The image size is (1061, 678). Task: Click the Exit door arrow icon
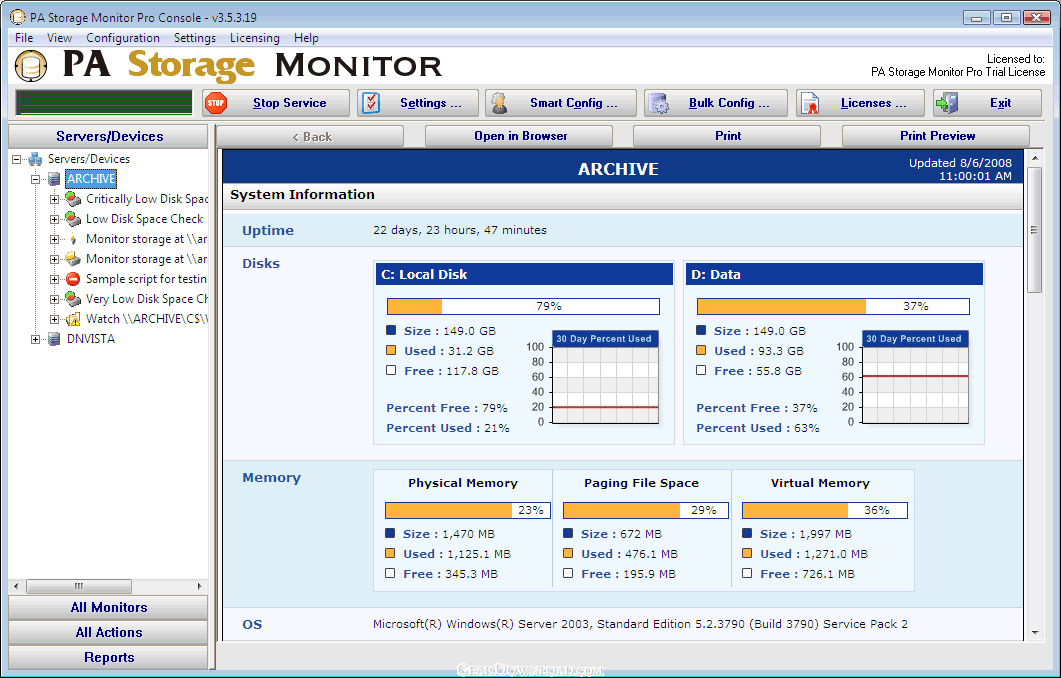(x=947, y=103)
